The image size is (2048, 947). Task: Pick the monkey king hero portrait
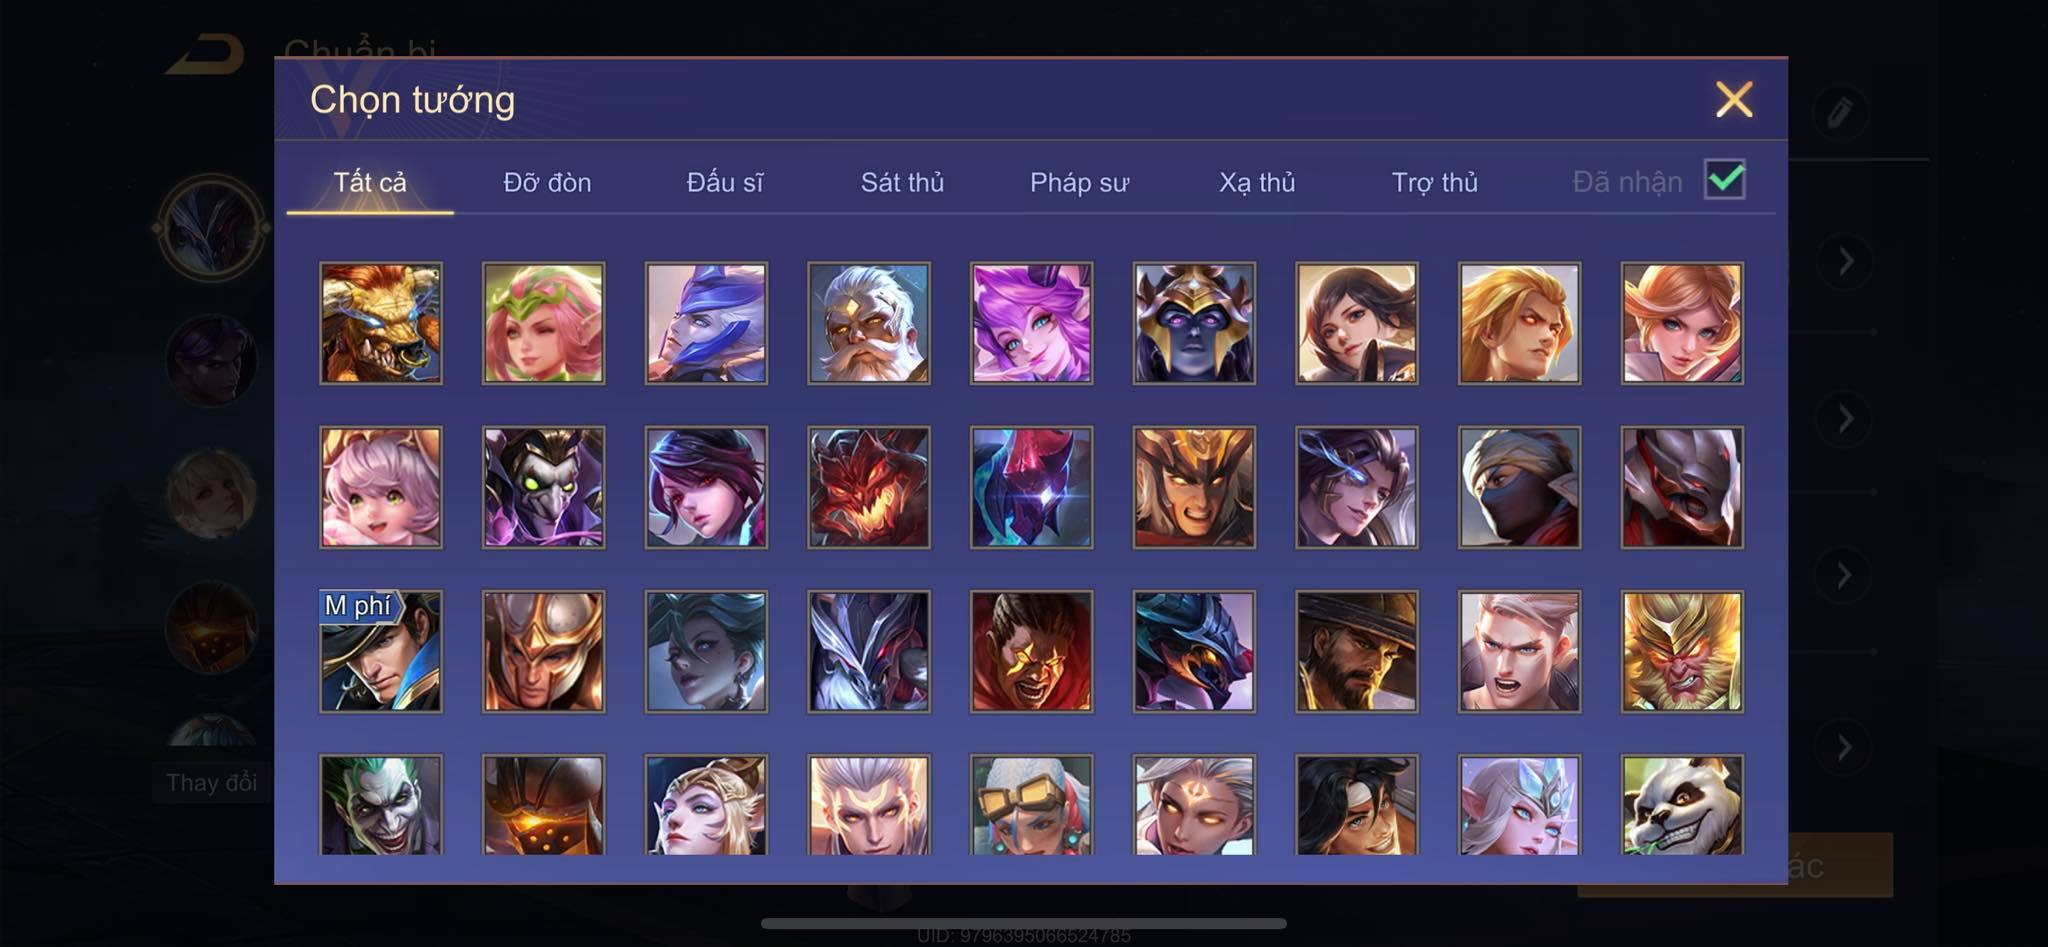coord(1682,651)
